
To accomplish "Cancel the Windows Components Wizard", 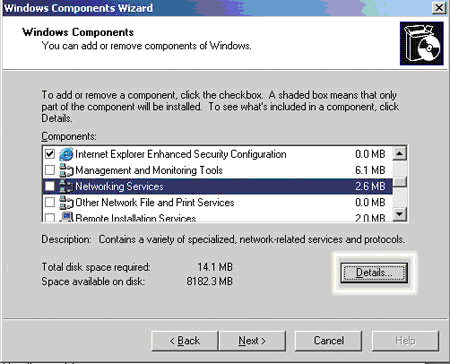I will [x=328, y=341].
